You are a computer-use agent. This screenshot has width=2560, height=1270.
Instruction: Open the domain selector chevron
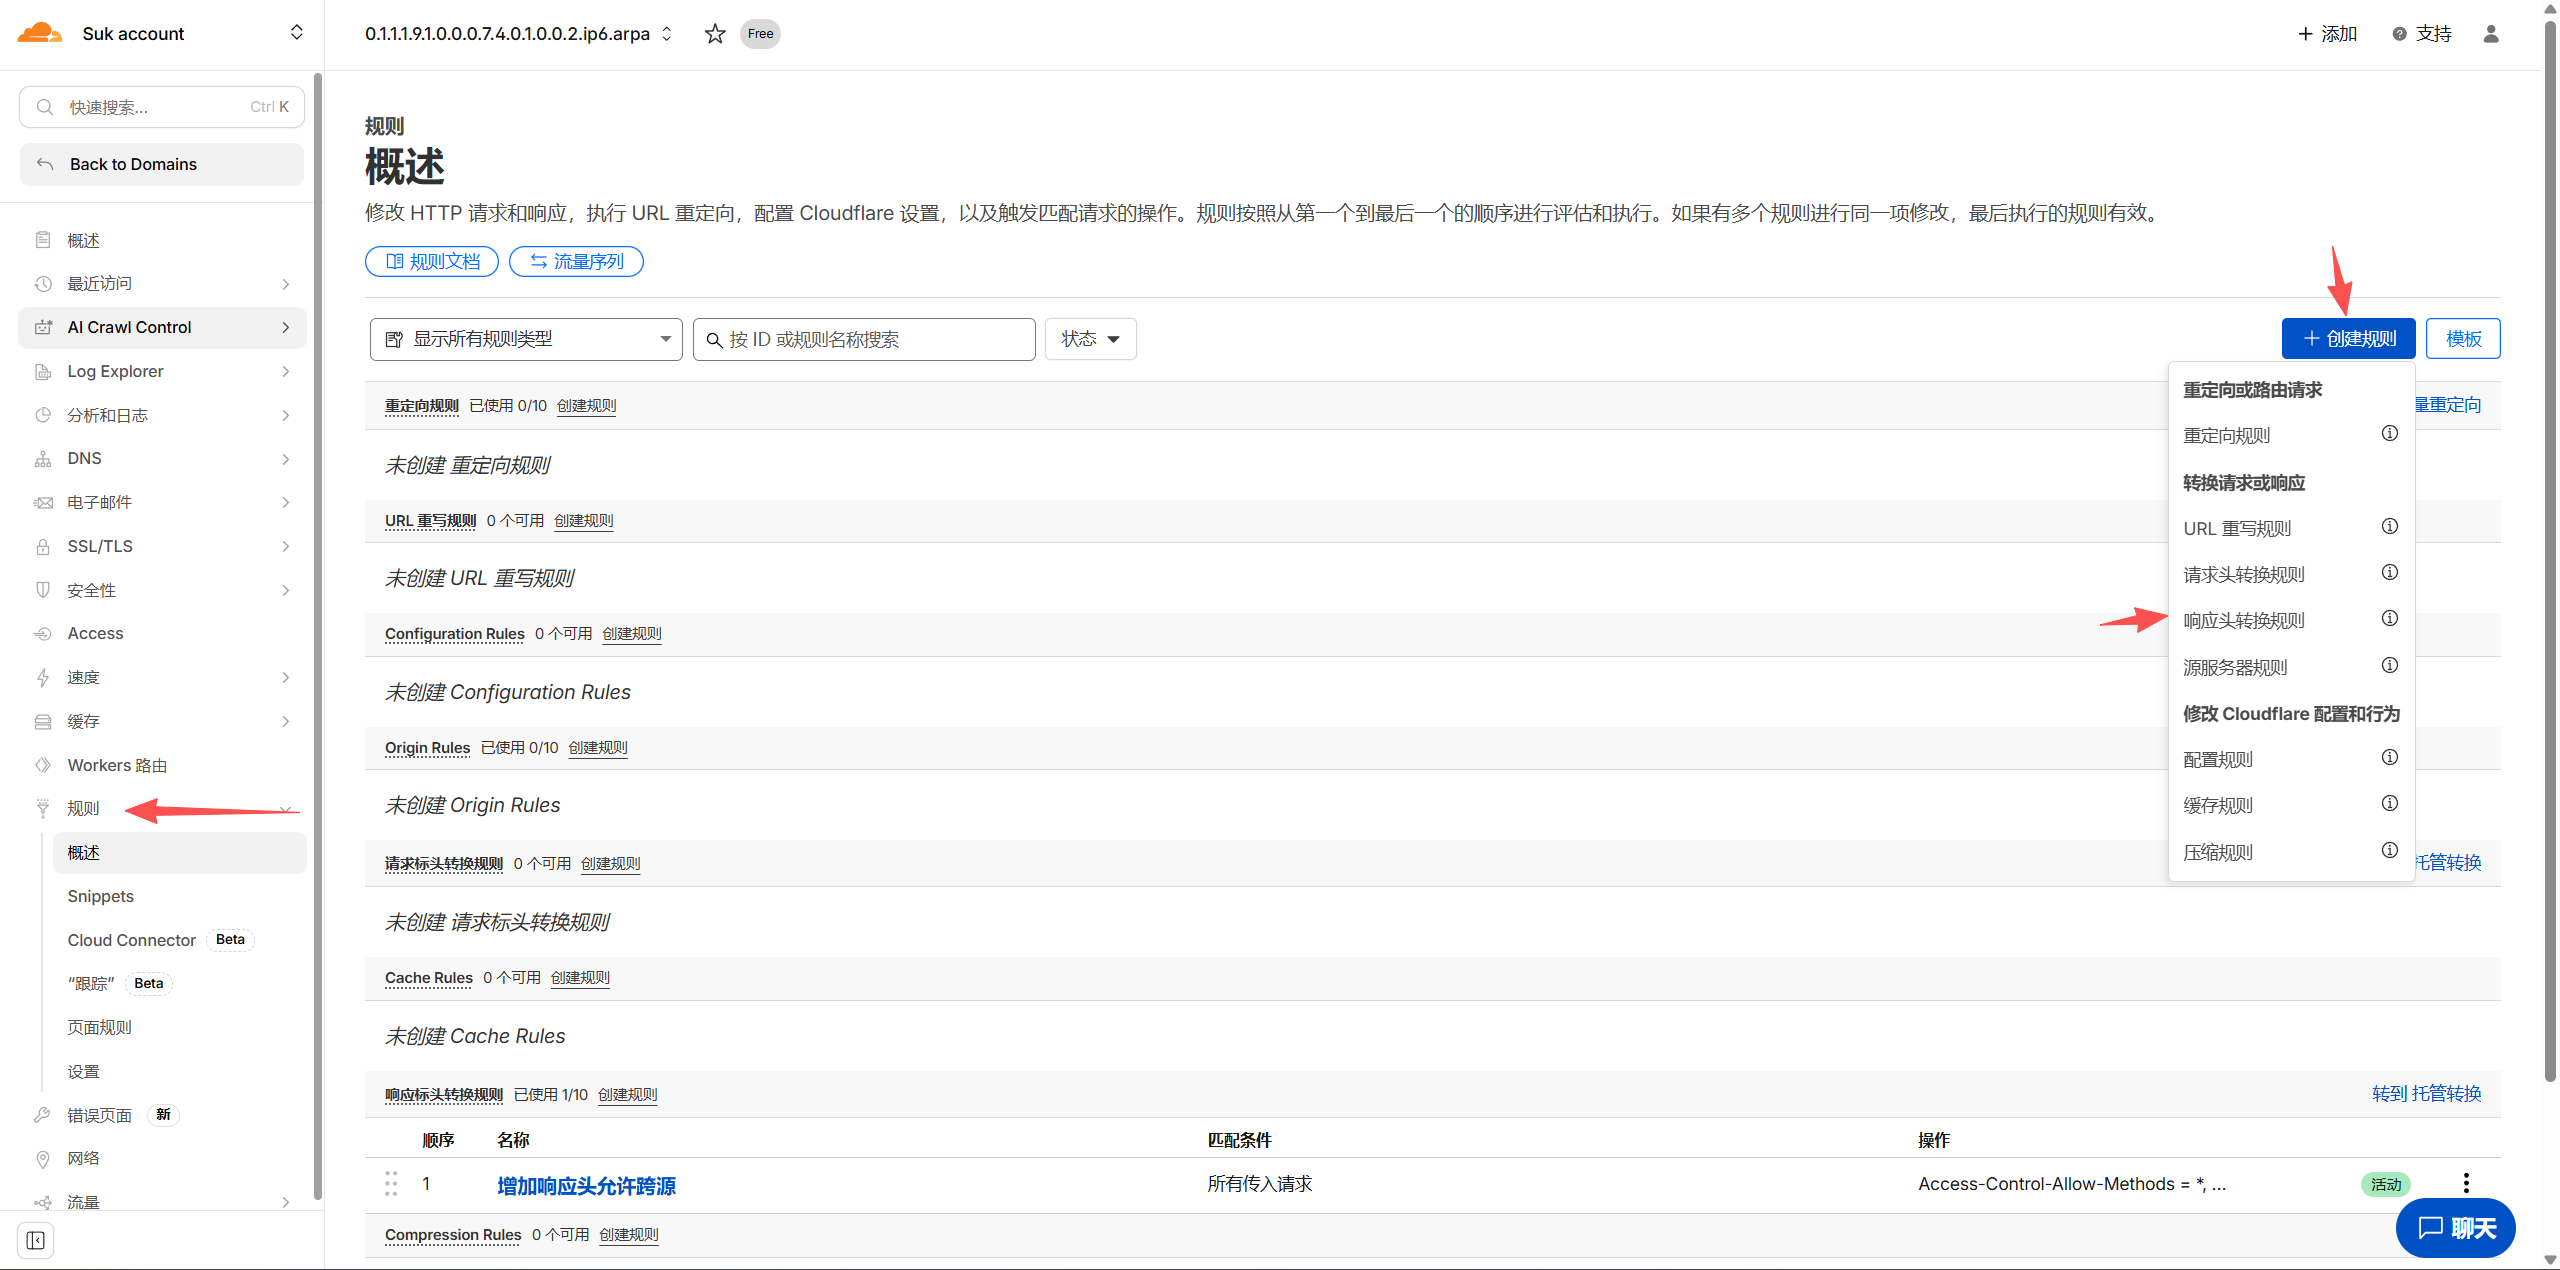point(667,34)
